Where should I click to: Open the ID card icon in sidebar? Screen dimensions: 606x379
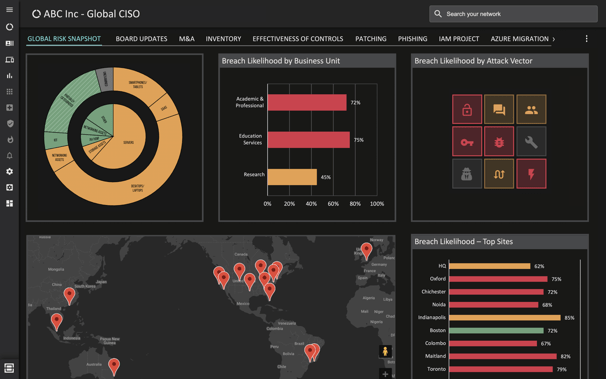(9, 43)
